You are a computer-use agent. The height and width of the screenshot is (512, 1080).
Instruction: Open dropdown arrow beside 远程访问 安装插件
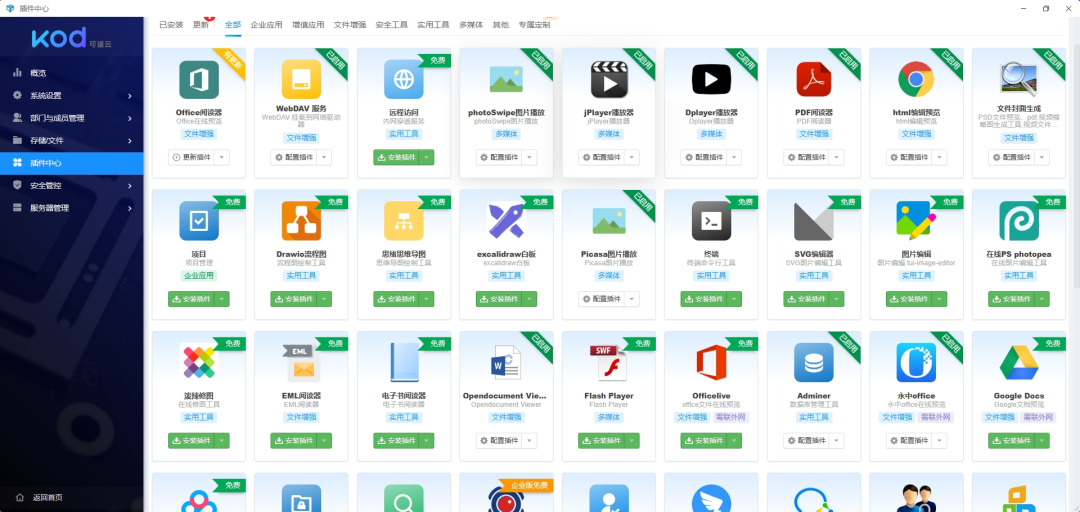(x=426, y=157)
